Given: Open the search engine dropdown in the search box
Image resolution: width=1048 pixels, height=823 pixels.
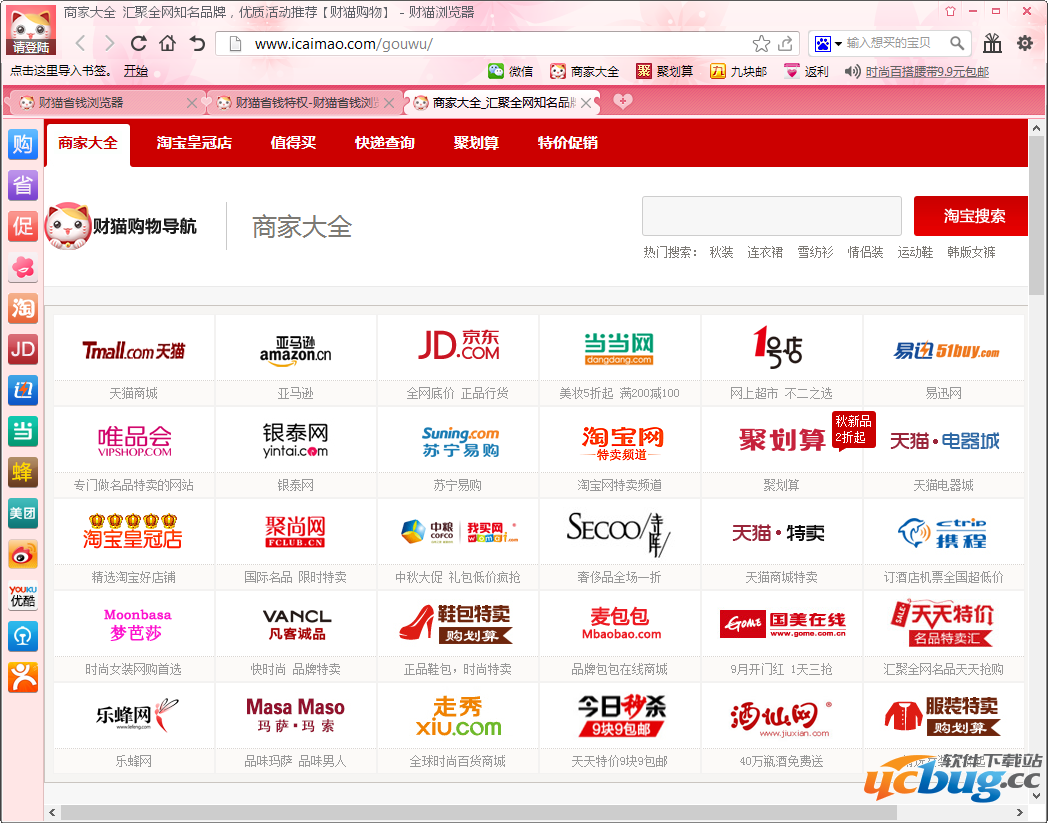Looking at the screenshot, I should click(x=838, y=43).
